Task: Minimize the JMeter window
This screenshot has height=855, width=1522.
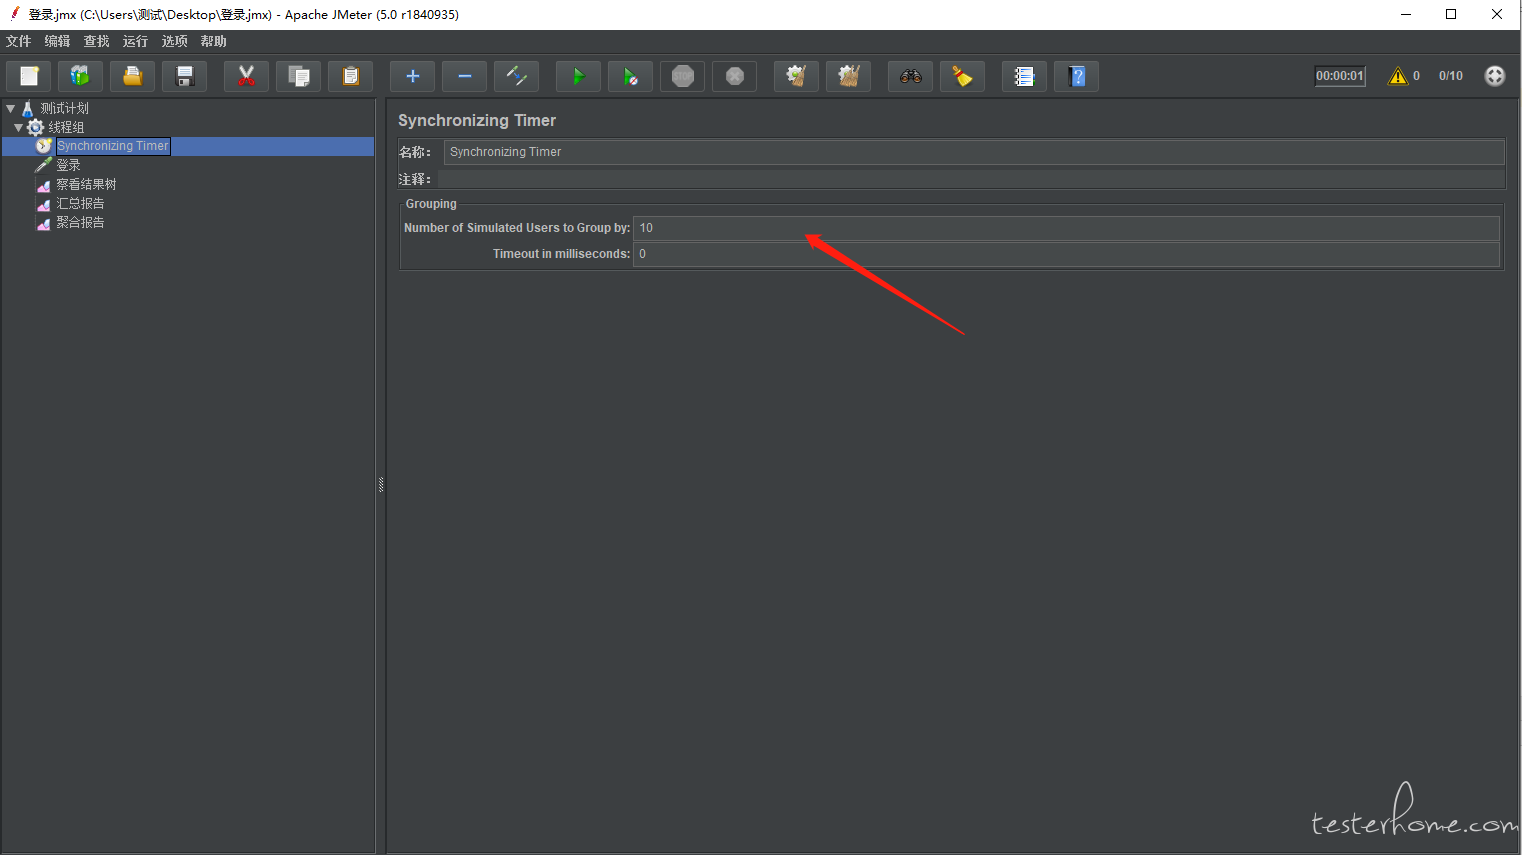Action: click(1406, 14)
